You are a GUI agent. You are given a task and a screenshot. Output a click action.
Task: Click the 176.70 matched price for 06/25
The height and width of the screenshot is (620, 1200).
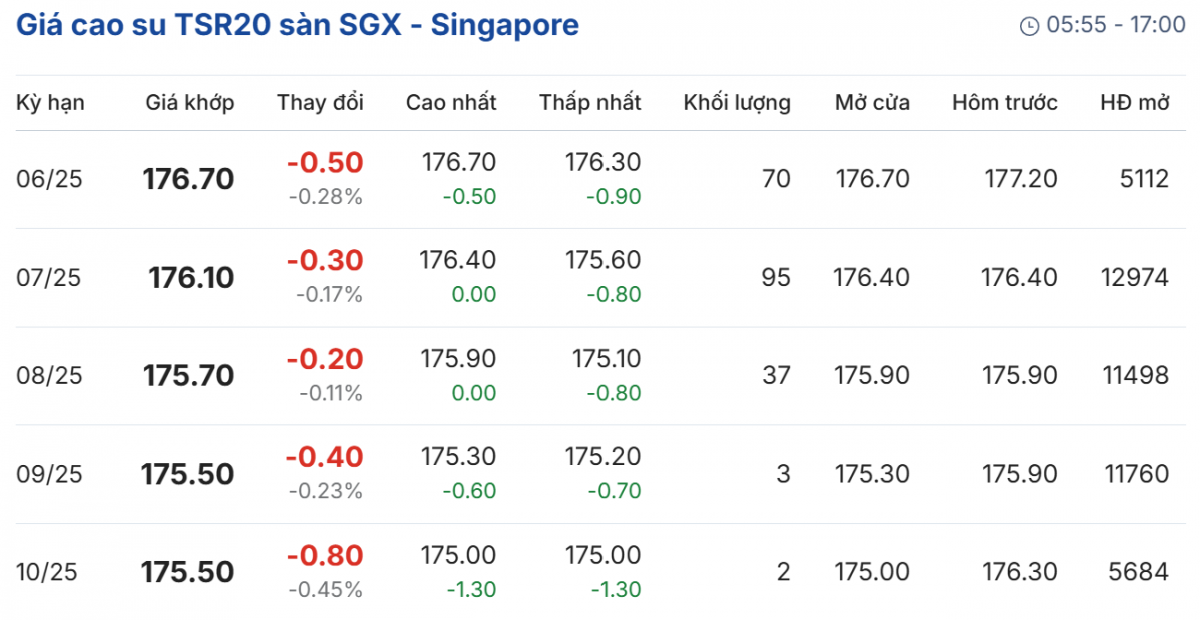tap(188, 179)
